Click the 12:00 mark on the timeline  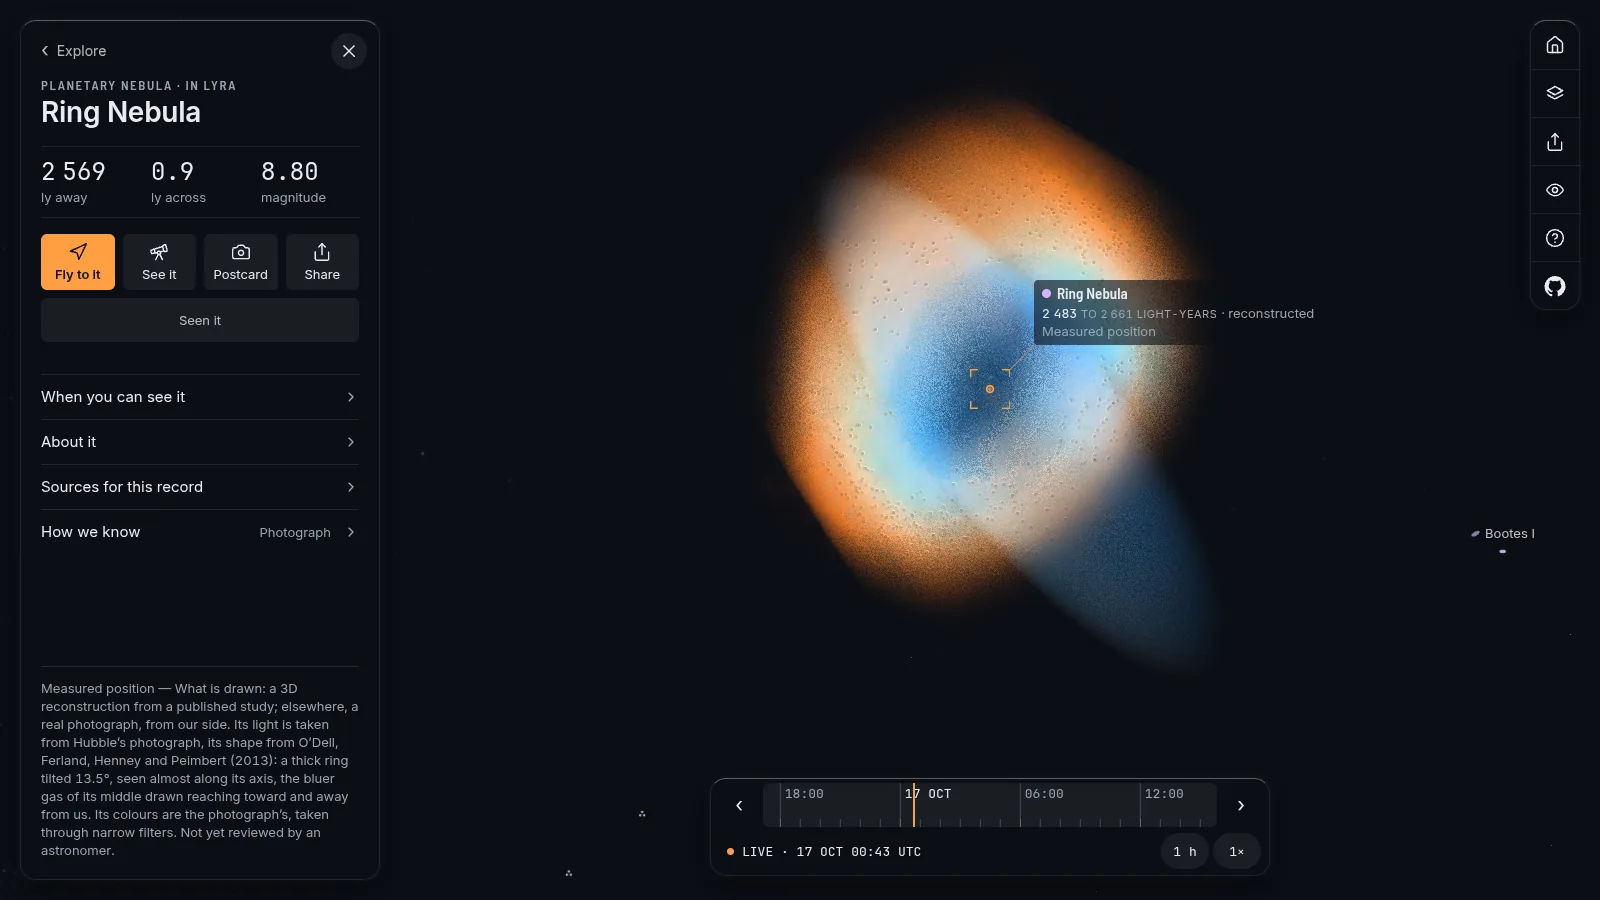point(1164,794)
